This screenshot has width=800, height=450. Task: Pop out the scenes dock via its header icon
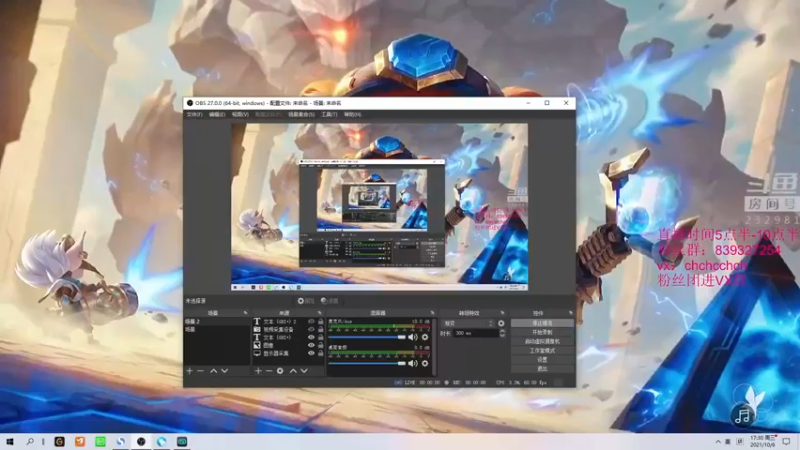click(x=245, y=313)
